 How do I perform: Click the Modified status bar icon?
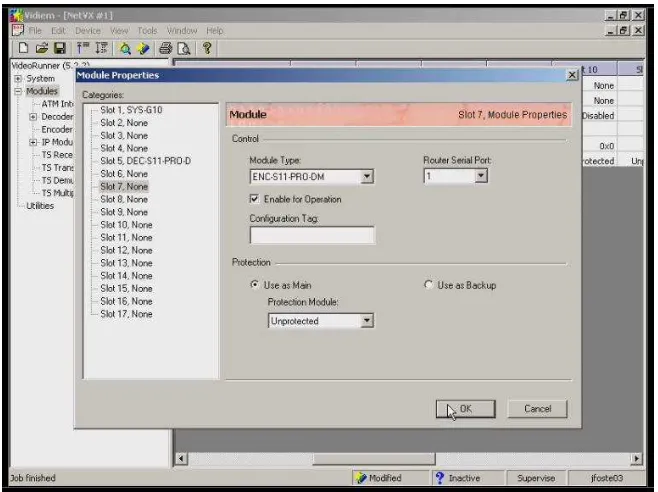pyautogui.click(x=360, y=478)
